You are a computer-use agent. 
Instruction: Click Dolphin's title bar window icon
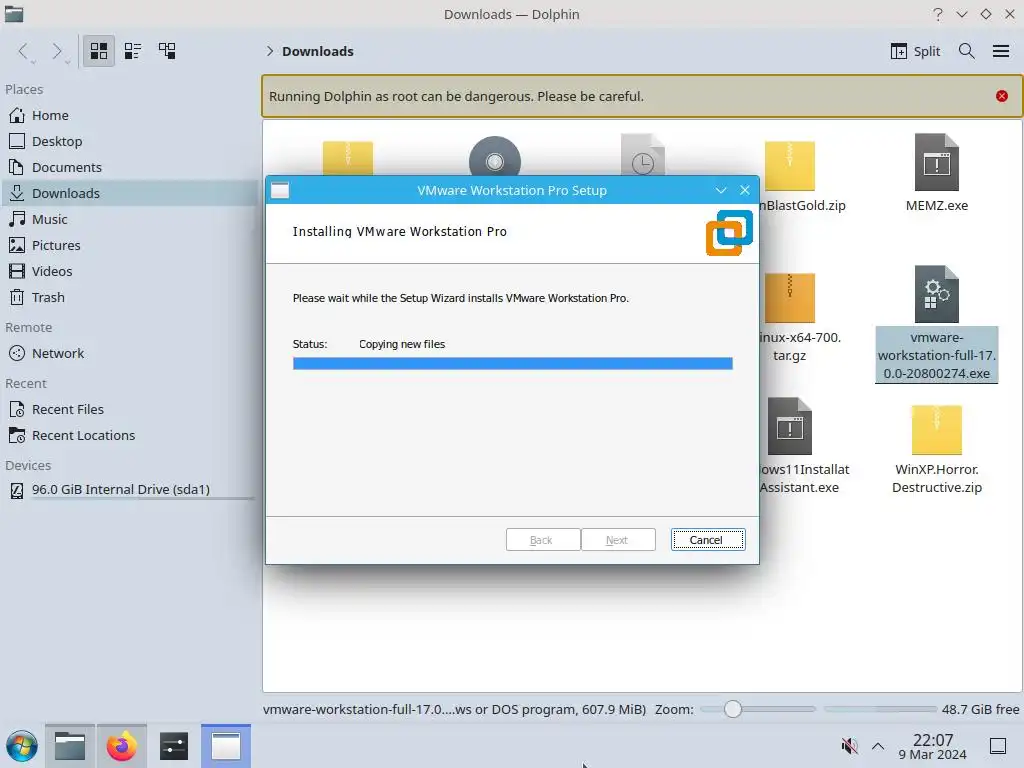click(x=14, y=14)
